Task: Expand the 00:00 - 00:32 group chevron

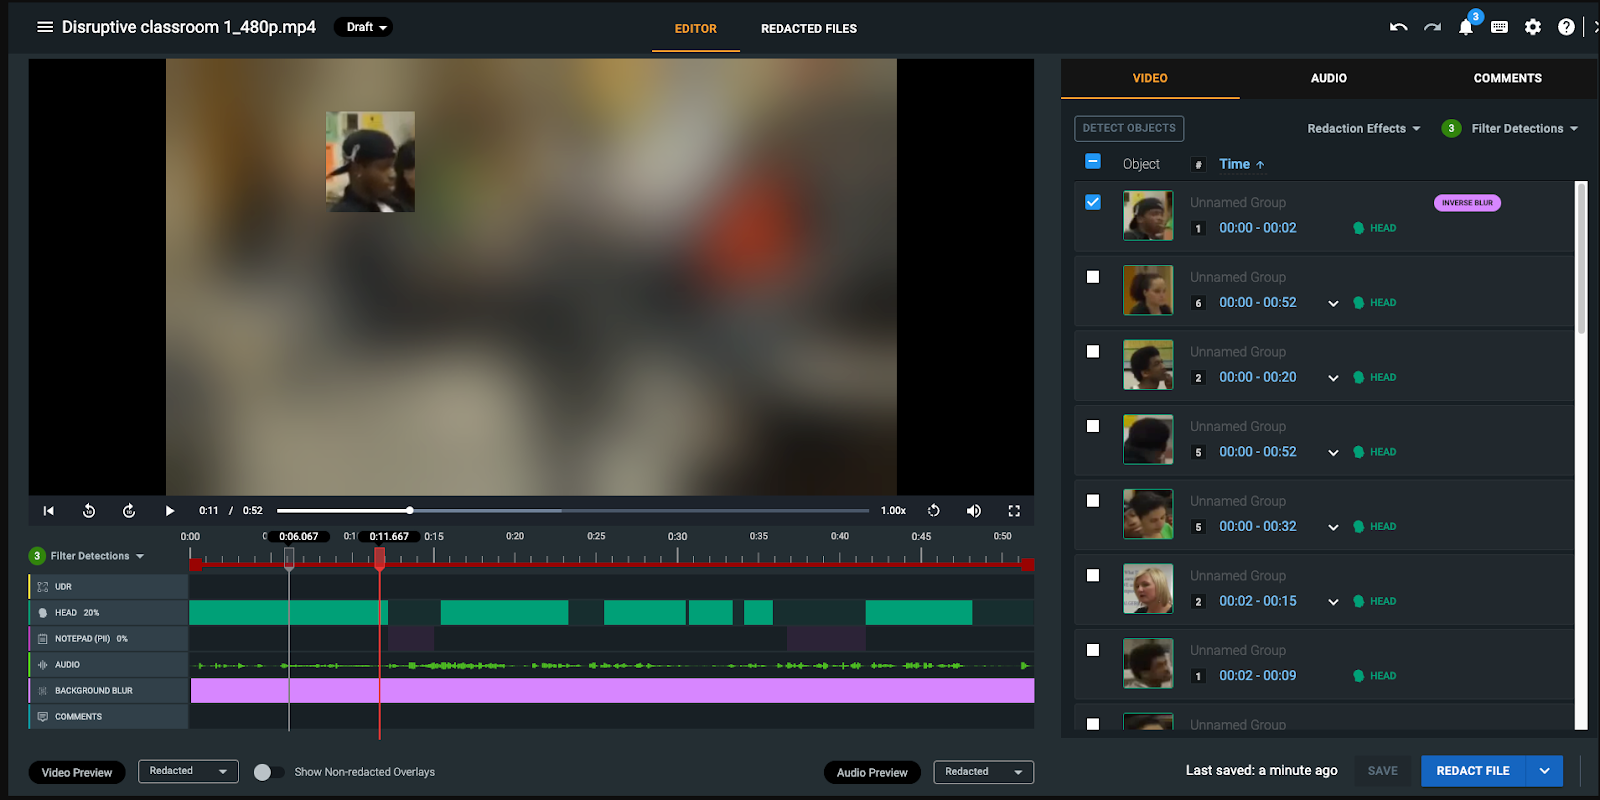Action: point(1333,527)
